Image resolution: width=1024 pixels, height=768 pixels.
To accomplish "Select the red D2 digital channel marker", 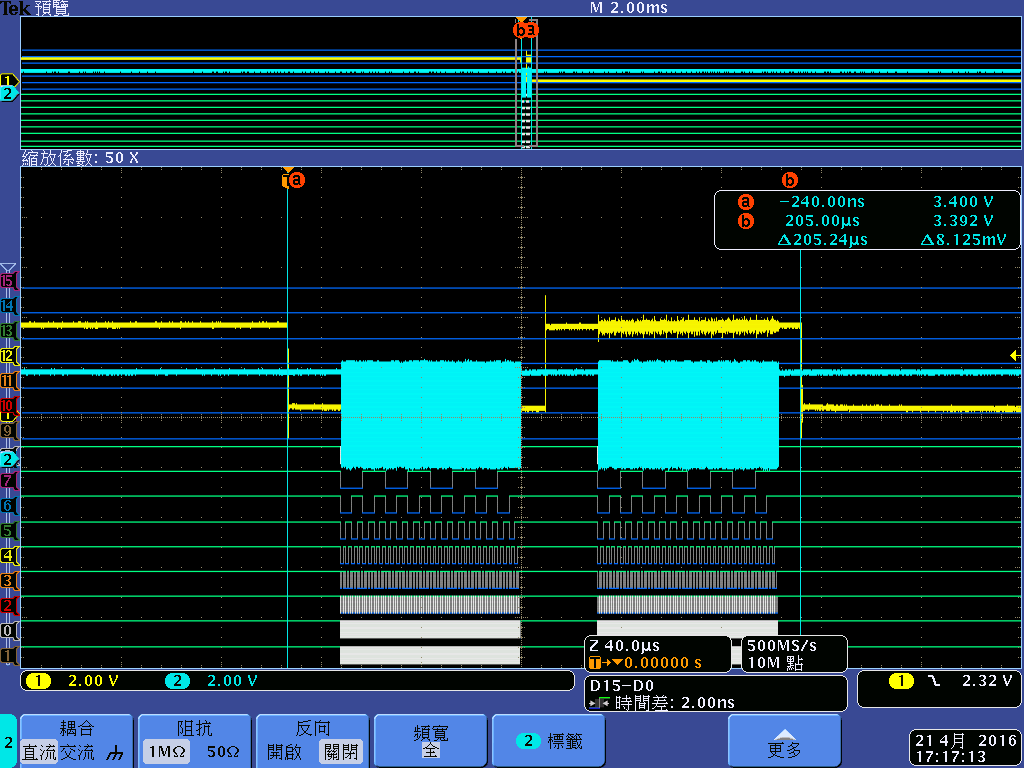I will pyautogui.click(x=8, y=605).
